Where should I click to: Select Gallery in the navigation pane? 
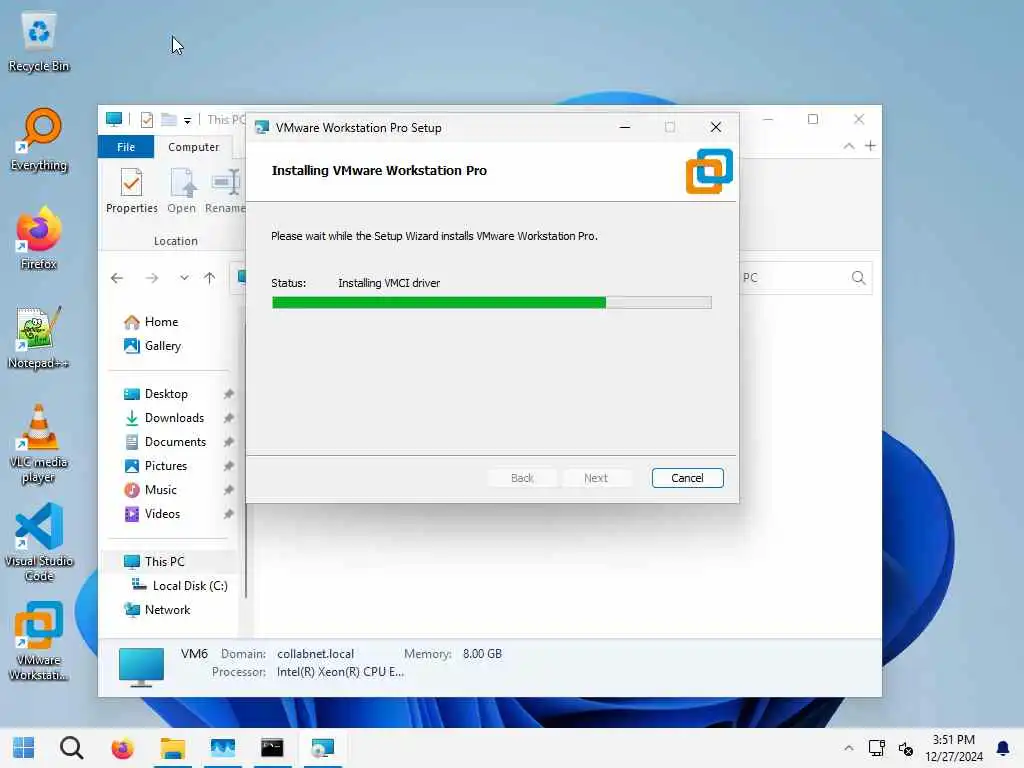[163, 346]
